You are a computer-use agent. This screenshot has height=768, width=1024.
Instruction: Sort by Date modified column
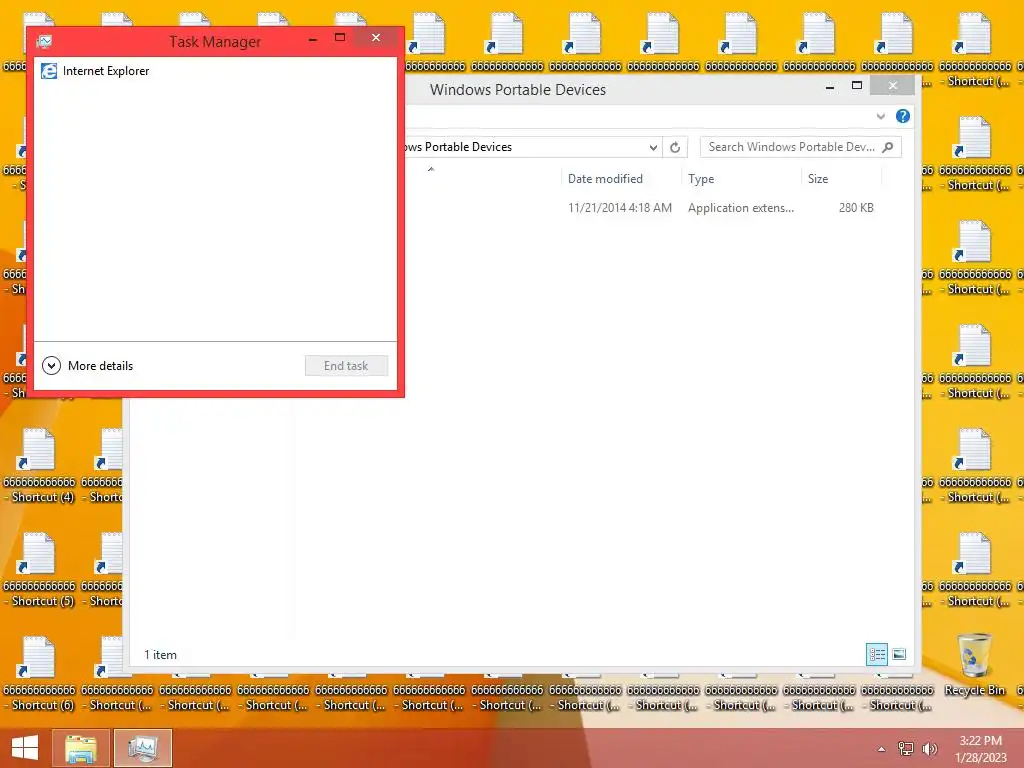click(x=605, y=179)
